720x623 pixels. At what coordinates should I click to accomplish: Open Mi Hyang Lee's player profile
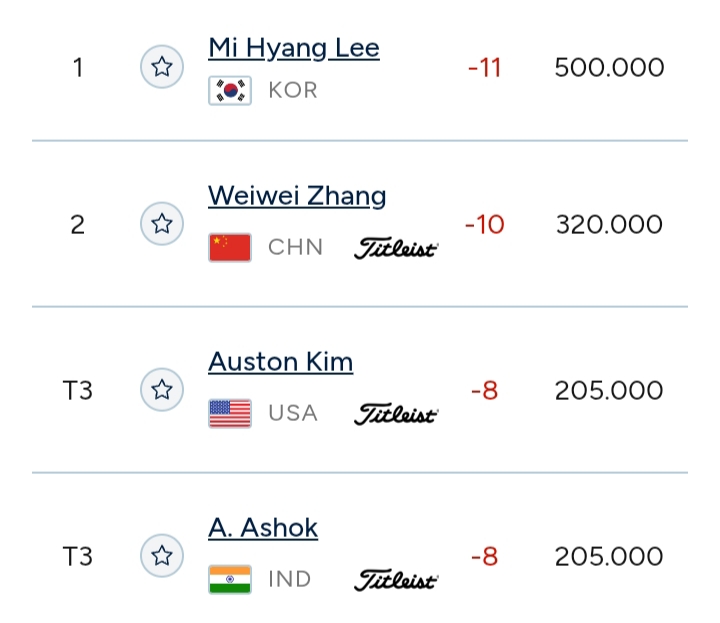[x=294, y=48]
